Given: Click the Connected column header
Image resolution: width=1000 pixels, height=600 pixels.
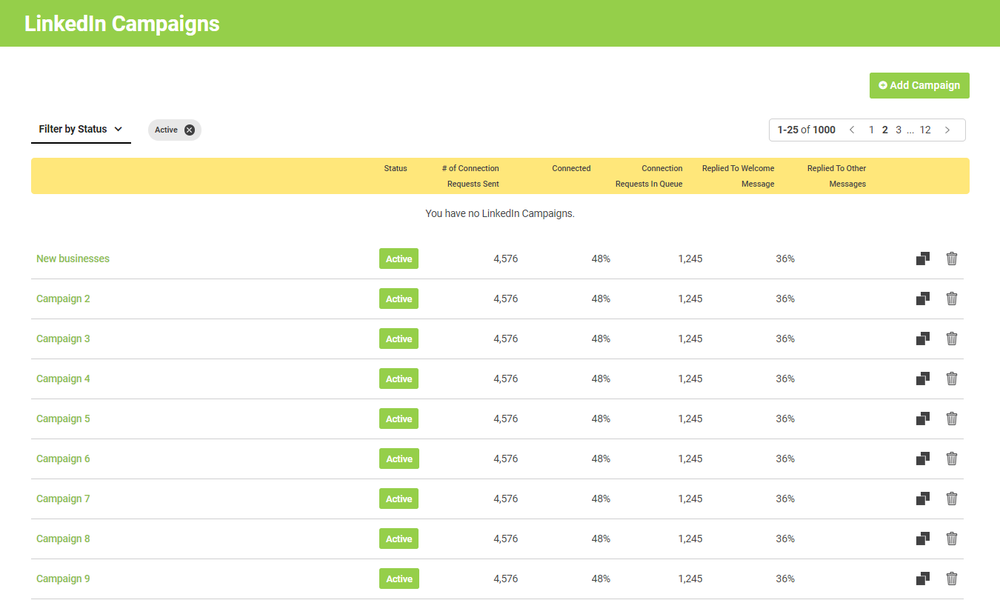Looking at the screenshot, I should click(x=571, y=168).
